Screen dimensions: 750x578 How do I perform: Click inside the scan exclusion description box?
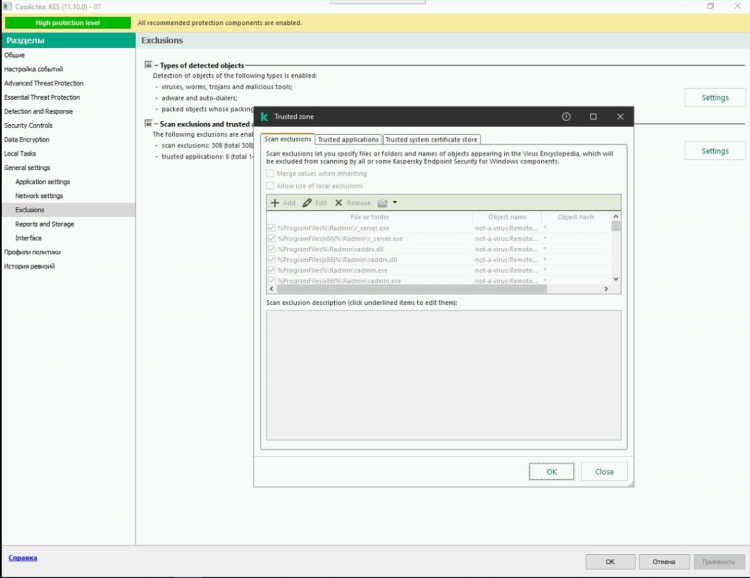[443, 375]
